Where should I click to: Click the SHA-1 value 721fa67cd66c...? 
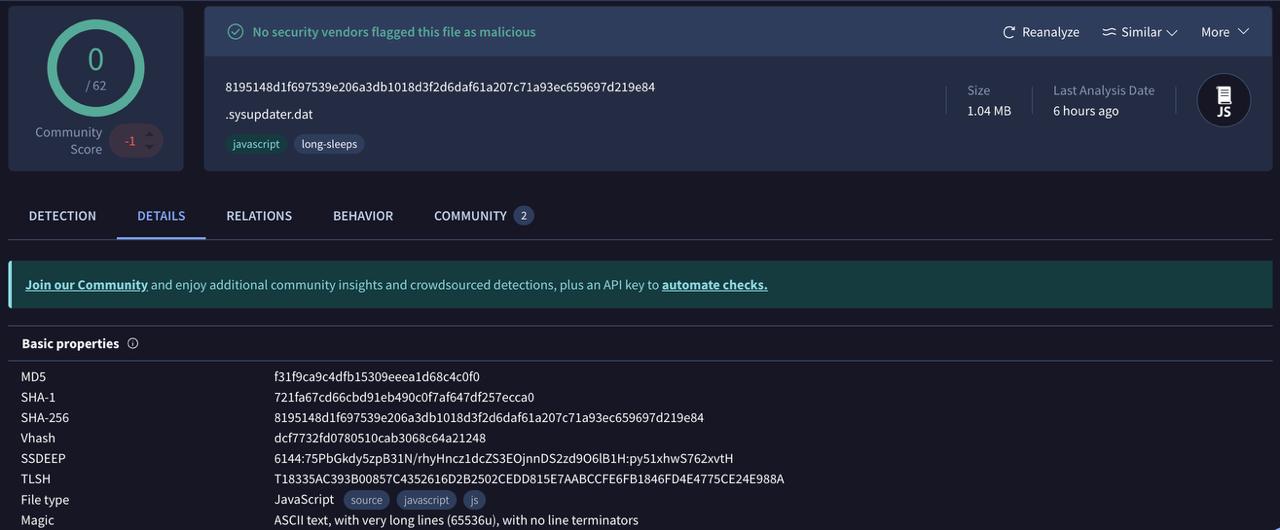coord(404,397)
